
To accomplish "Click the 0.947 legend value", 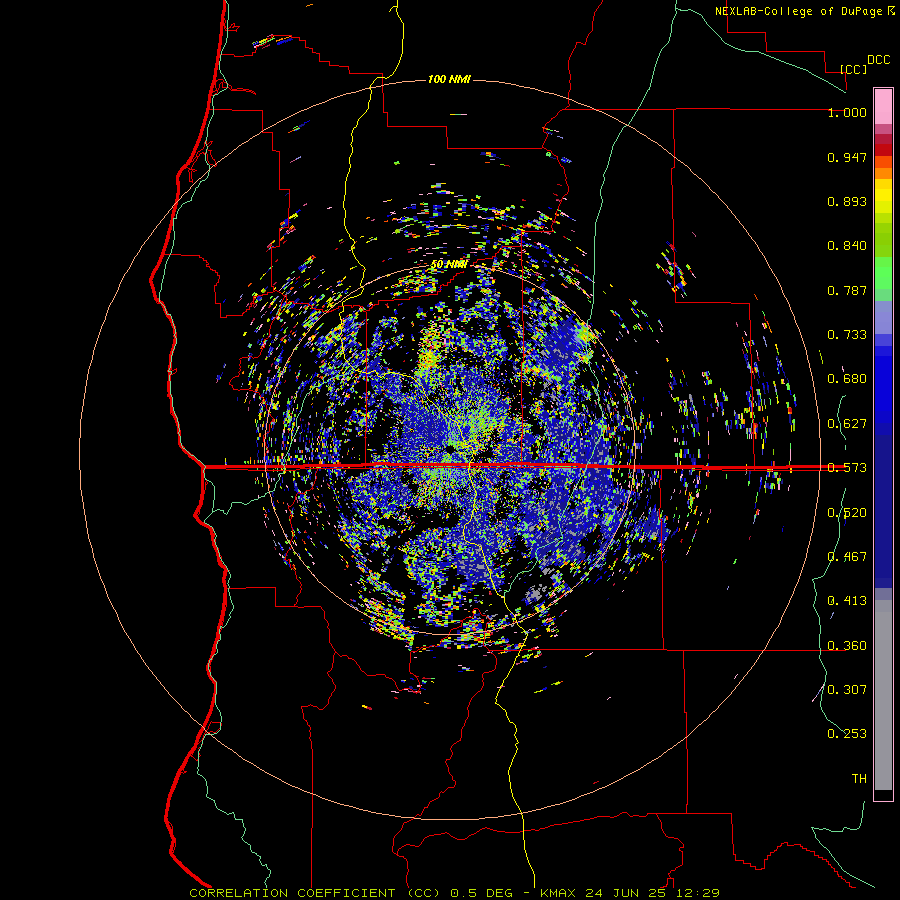I will [847, 157].
